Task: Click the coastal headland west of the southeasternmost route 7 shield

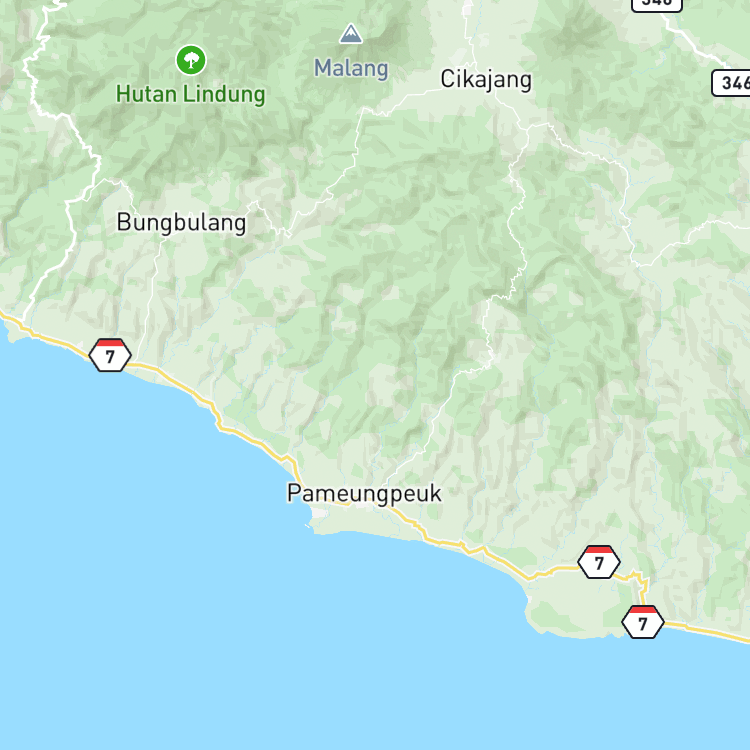Action: tap(574, 610)
